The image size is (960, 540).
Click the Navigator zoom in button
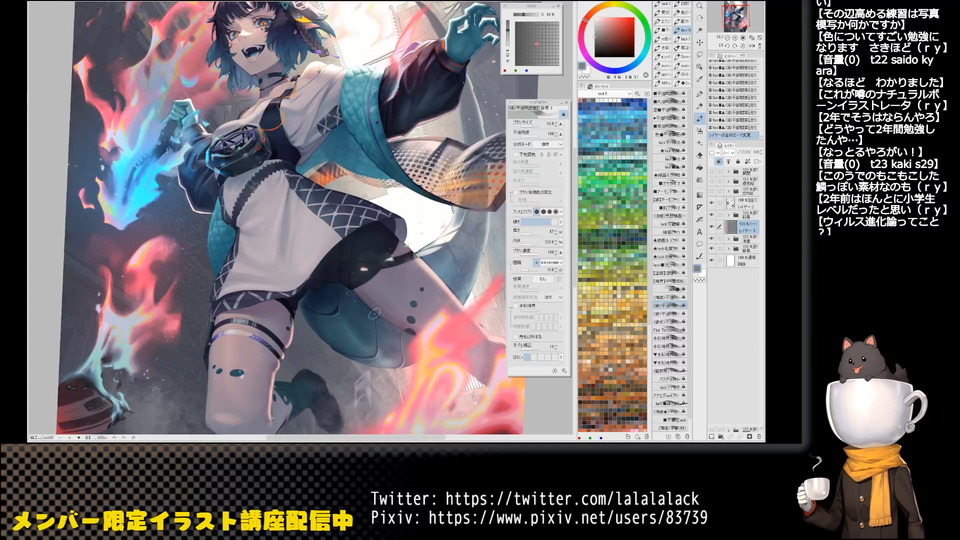pos(735,37)
